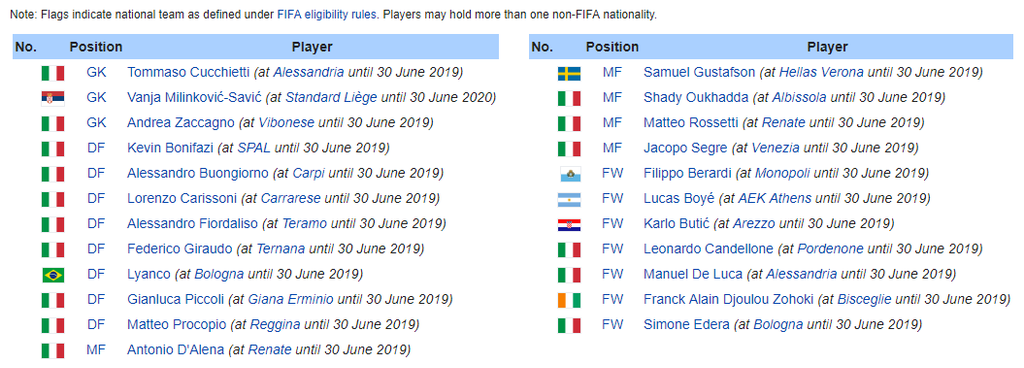Click the FW position link for Leonardo Candellone
Screen dimensions: 1024x368
[613, 249]
